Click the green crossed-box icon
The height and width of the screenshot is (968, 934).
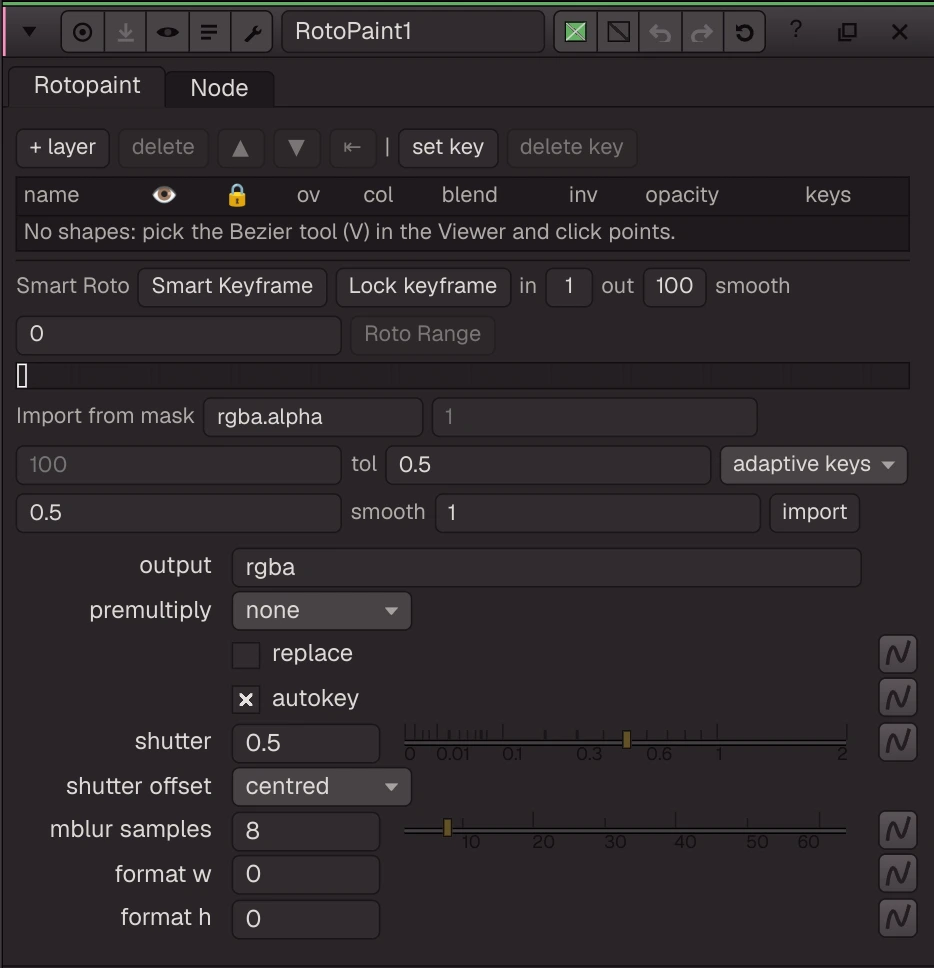tap(575, 31)
